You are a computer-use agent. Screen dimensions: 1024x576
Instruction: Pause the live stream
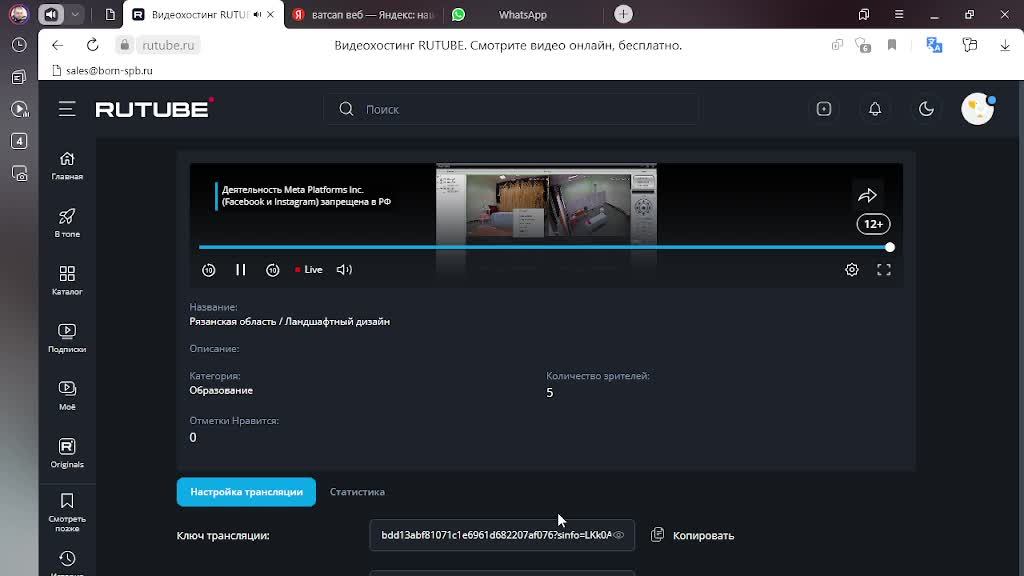240,270
